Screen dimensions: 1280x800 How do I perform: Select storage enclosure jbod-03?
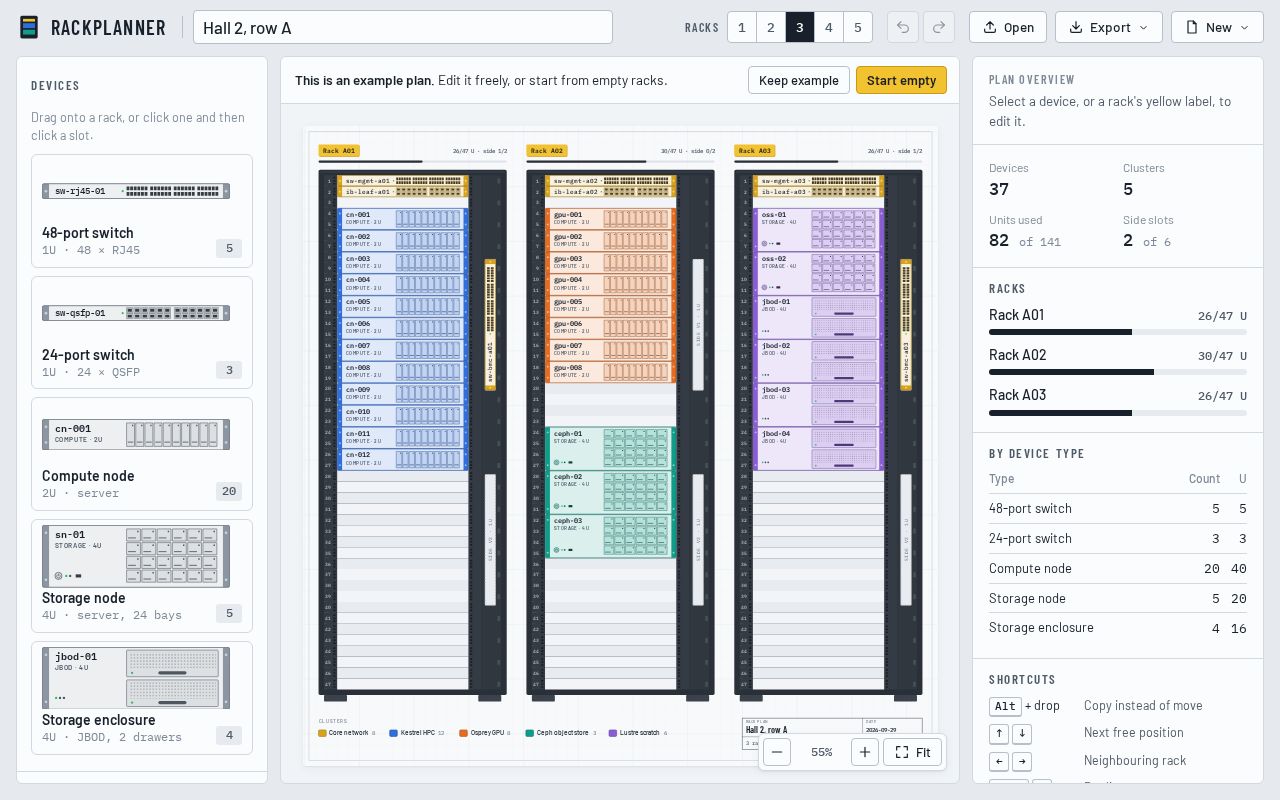click(x=819, y=405)
